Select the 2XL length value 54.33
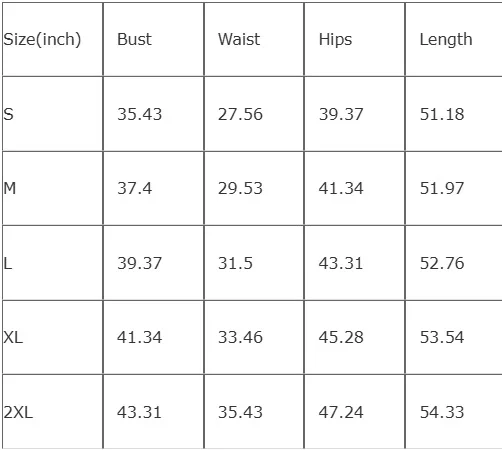Viewport: 502px width, 450px height. click(x=442, y=412)
